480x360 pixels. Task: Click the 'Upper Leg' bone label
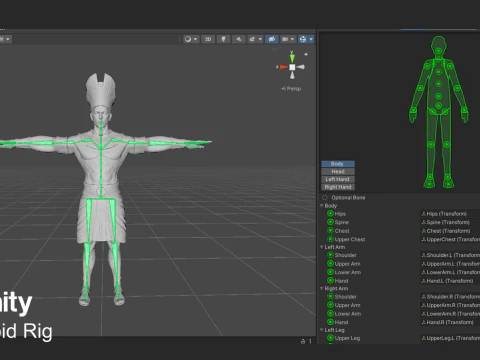[347, 338]
